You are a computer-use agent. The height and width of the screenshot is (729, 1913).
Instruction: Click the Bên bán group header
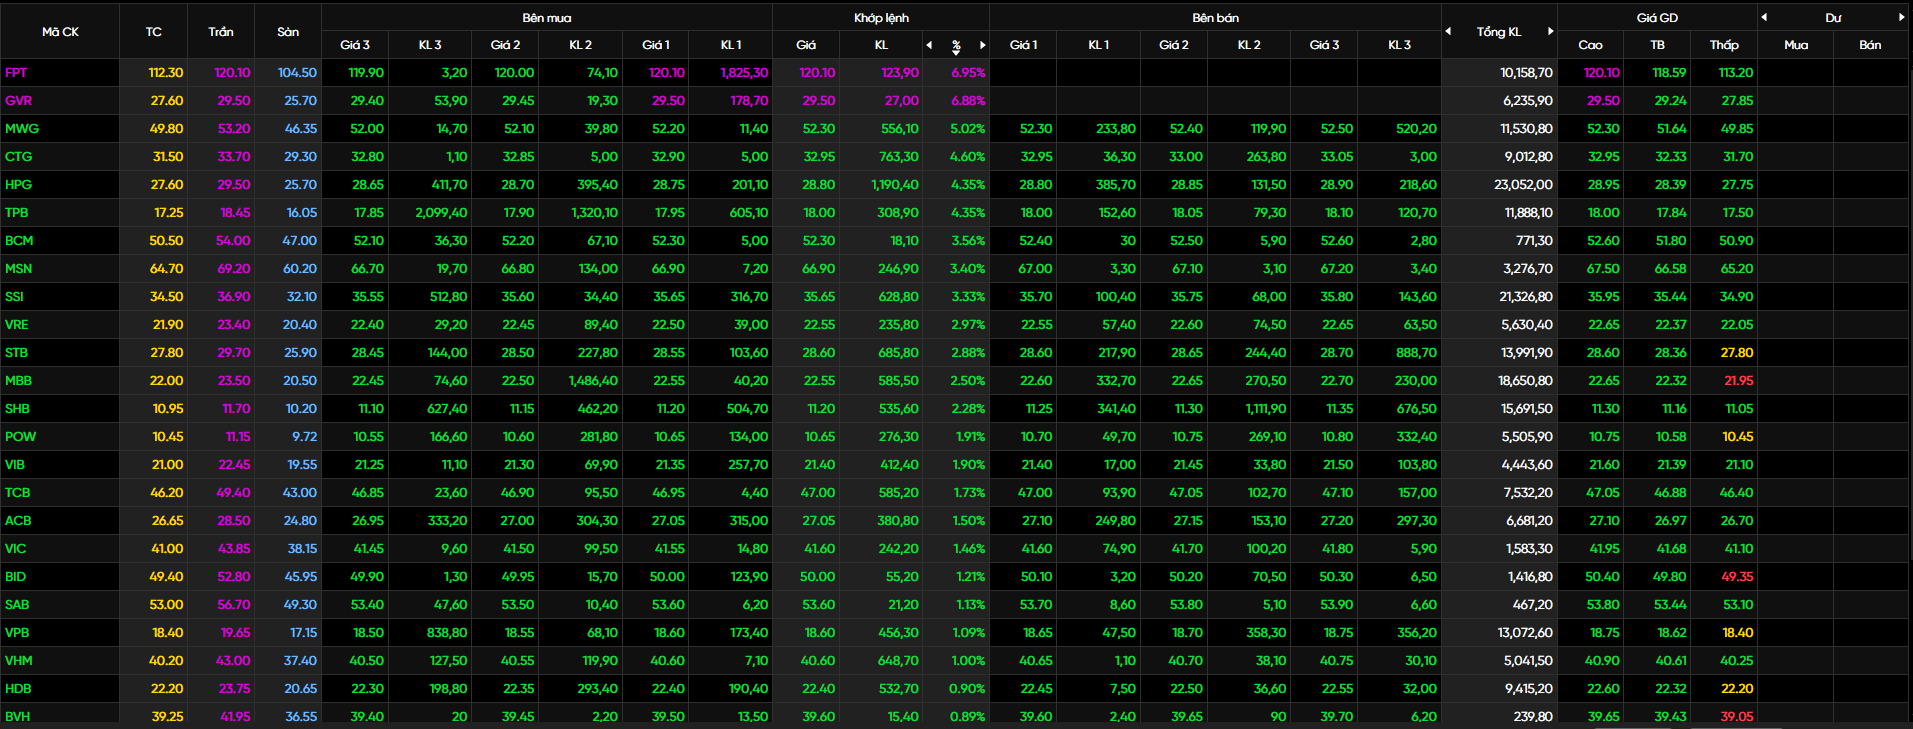point(1216,18)
